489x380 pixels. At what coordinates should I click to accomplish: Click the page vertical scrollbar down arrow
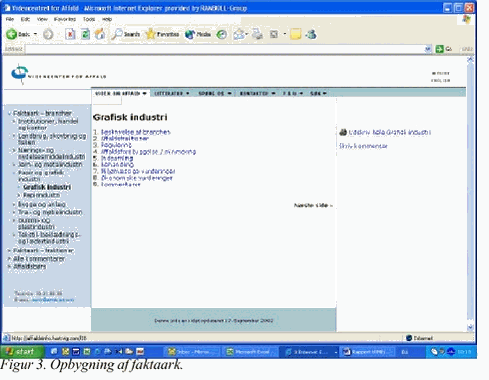[470, 327]
